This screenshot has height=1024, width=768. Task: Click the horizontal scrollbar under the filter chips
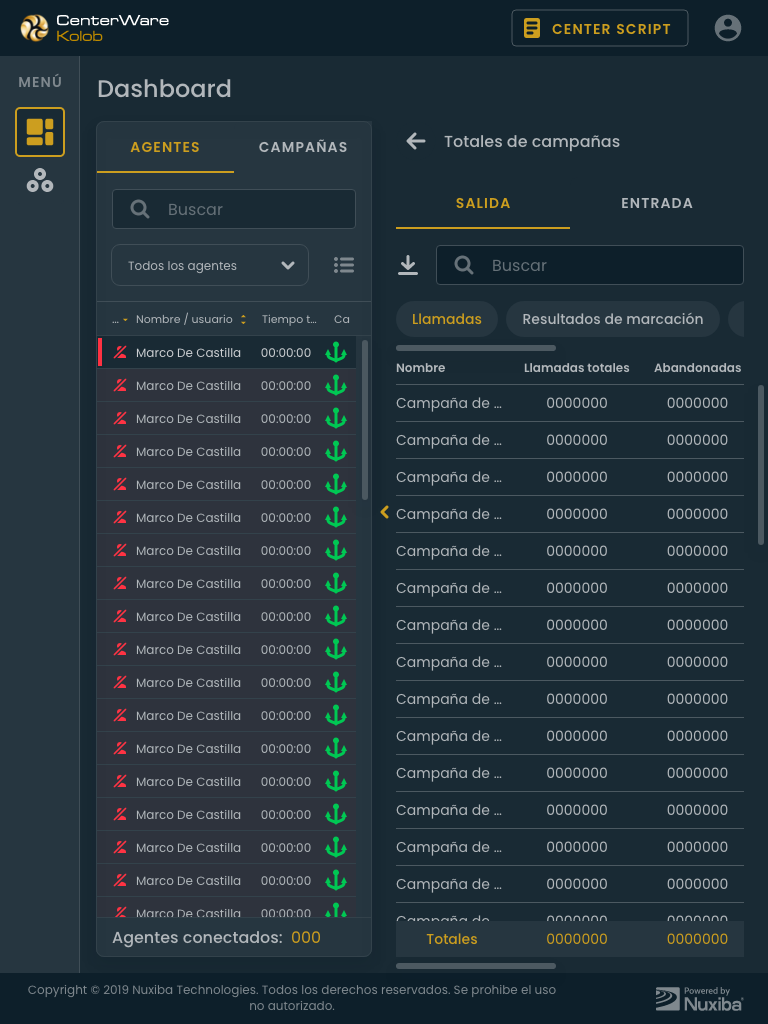click(x=476, y=348)
